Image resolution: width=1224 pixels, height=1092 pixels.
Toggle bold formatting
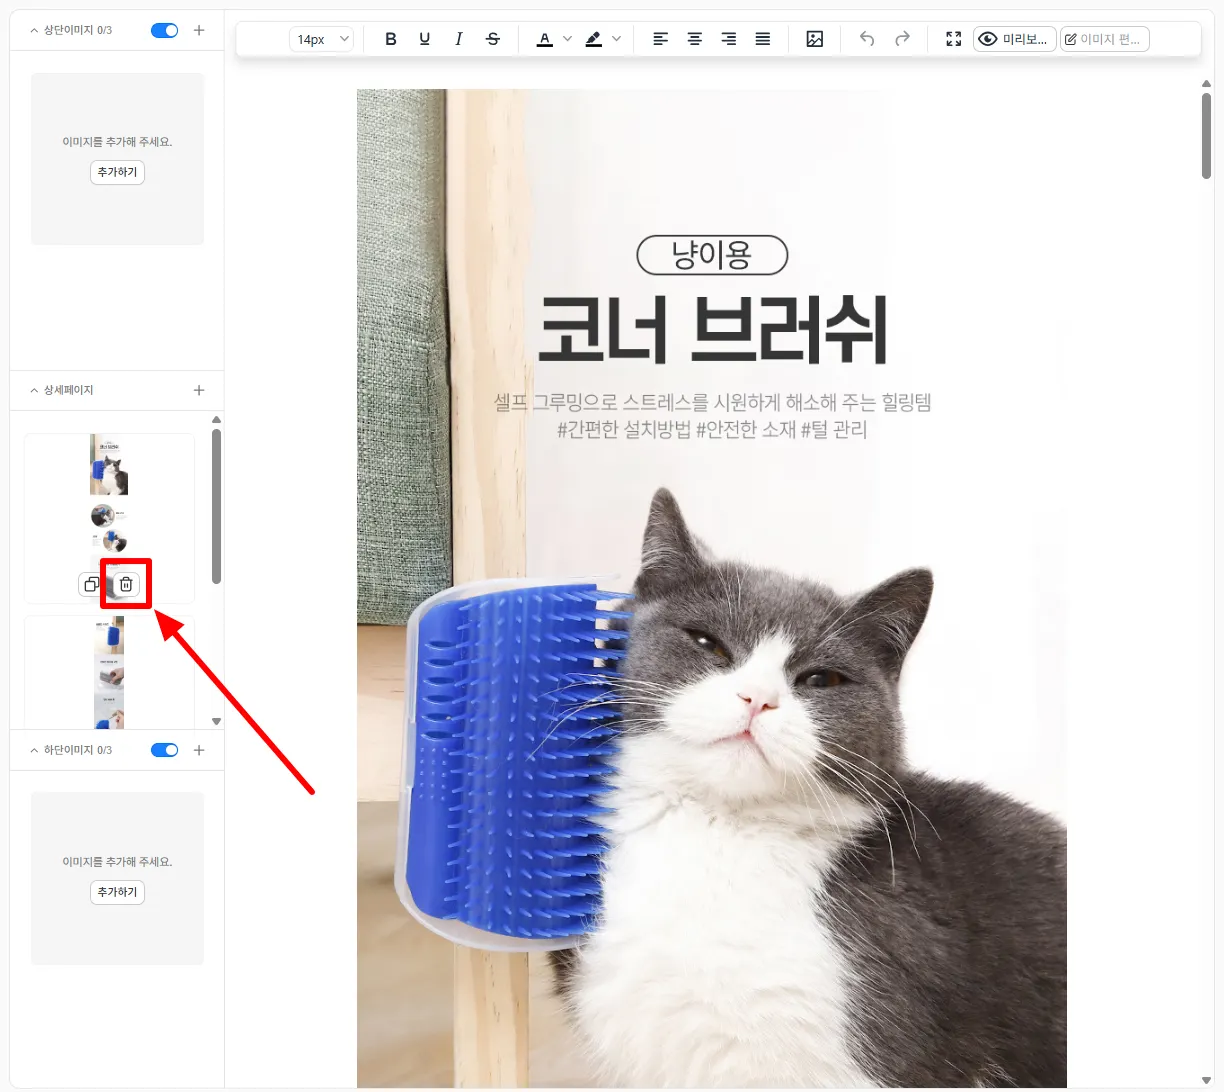pyautogui.click(x=391, y=39)
